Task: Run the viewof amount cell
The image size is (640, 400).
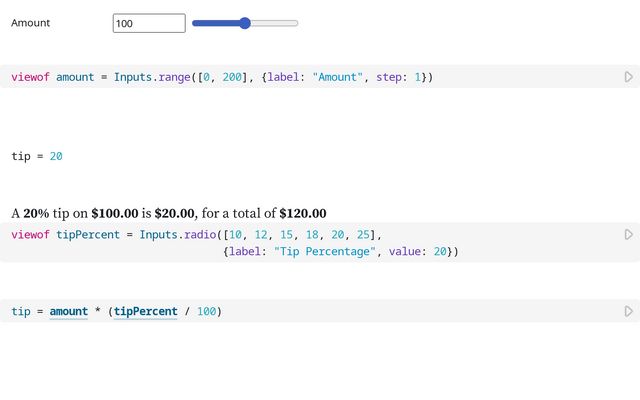Action: click(x=628, y=77)
